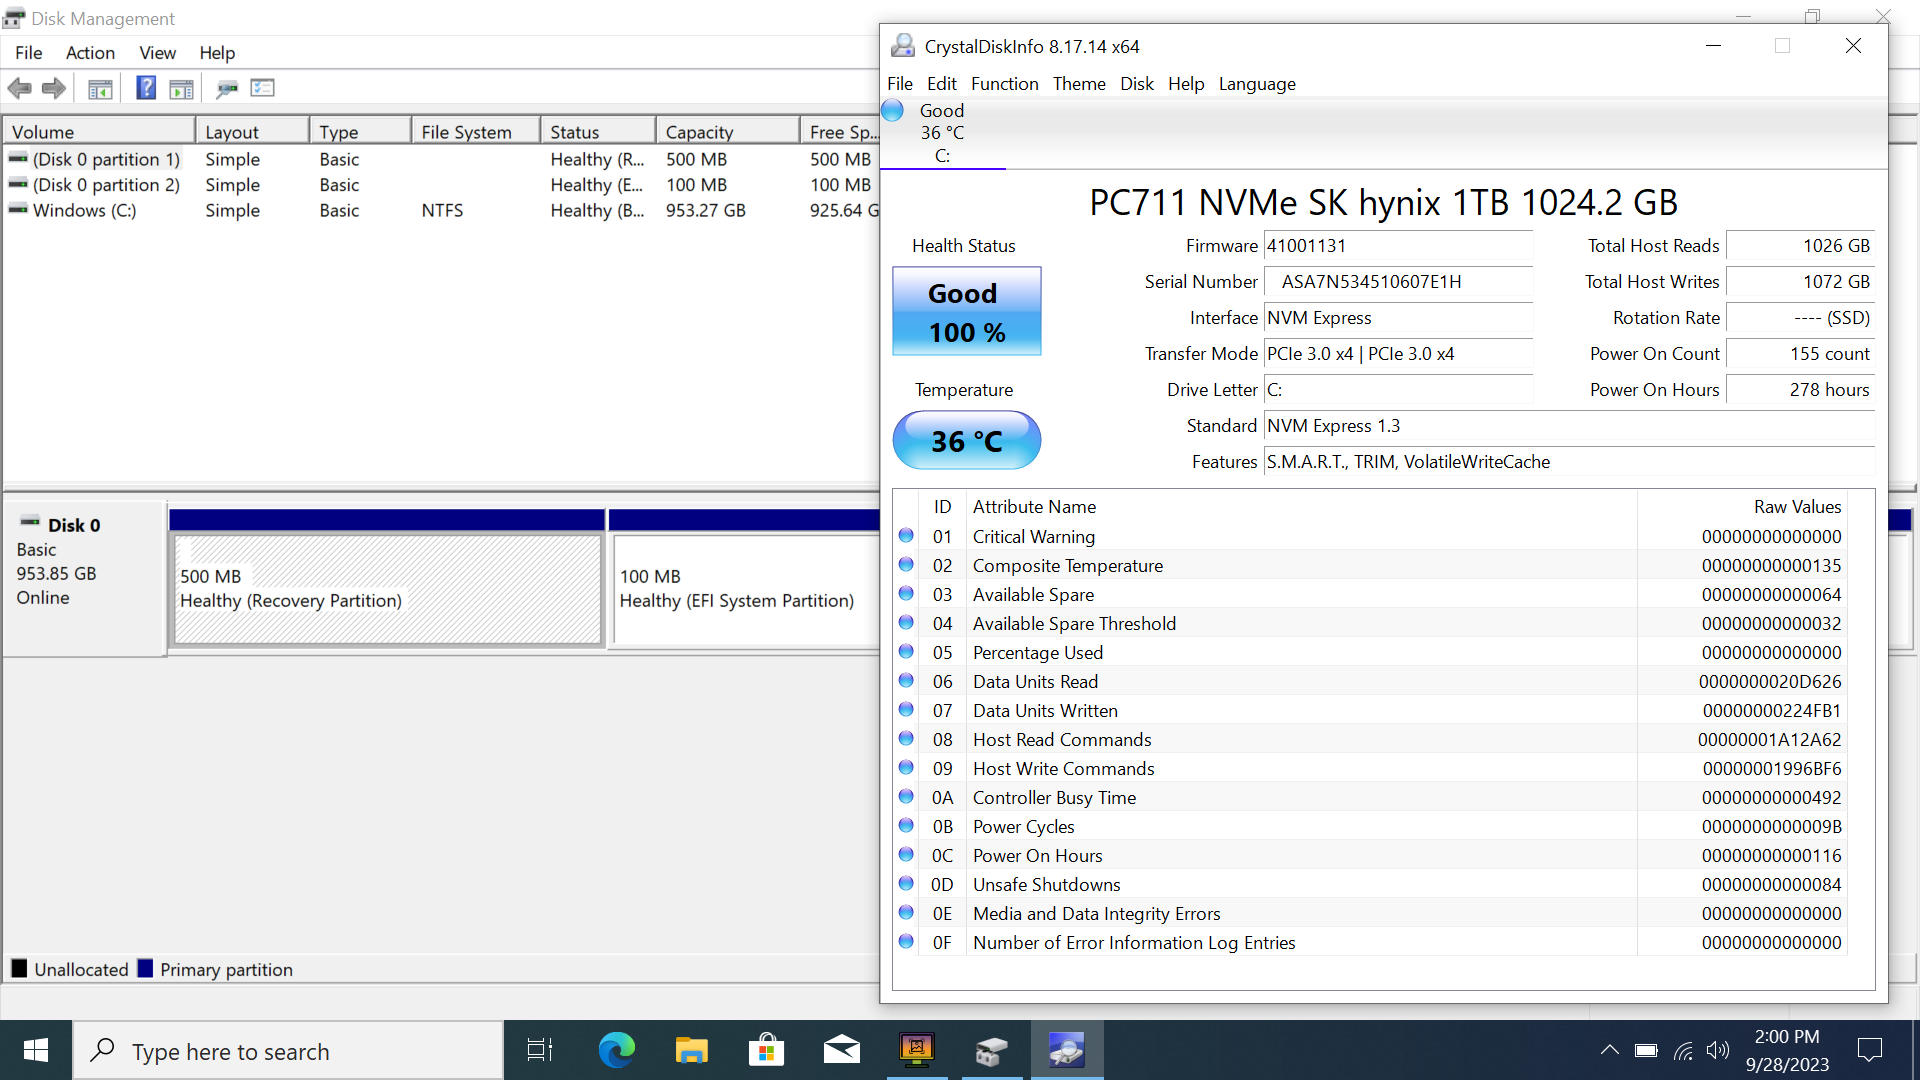Click the Good 100 % health status button
1920x1080 pixels.
(966, 311)
